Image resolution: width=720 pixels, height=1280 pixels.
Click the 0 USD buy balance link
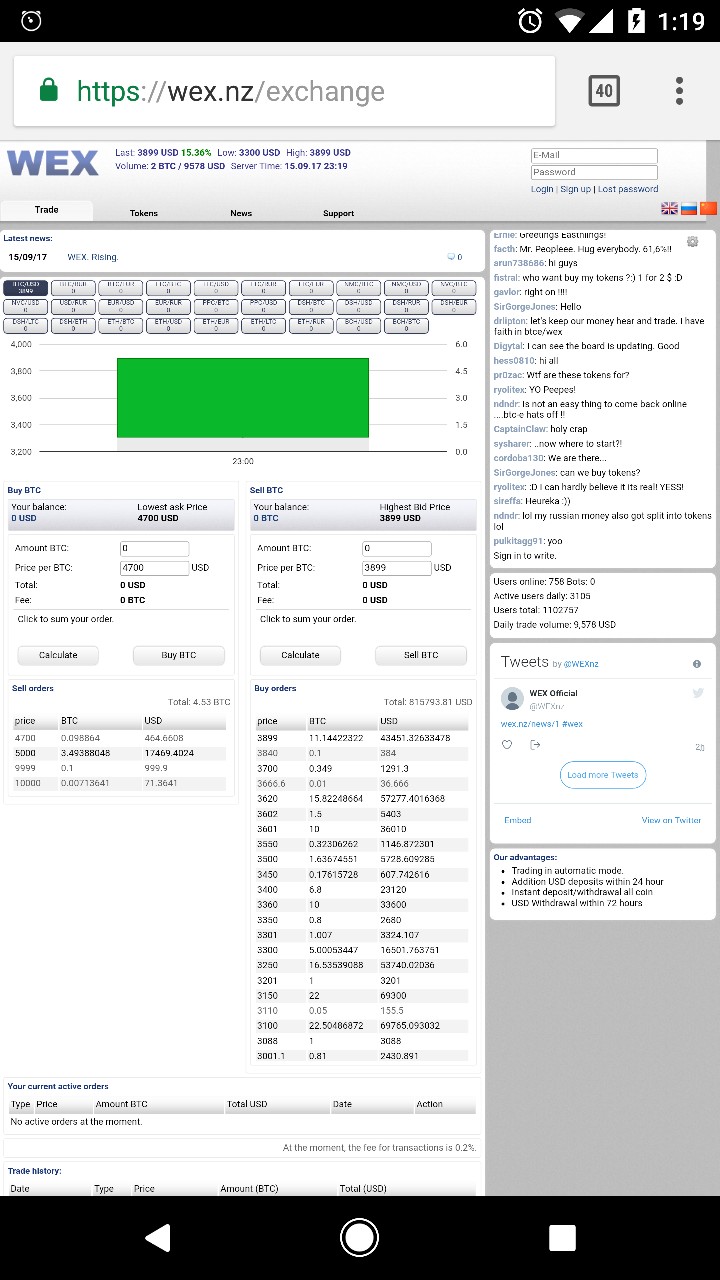point(24,518)
